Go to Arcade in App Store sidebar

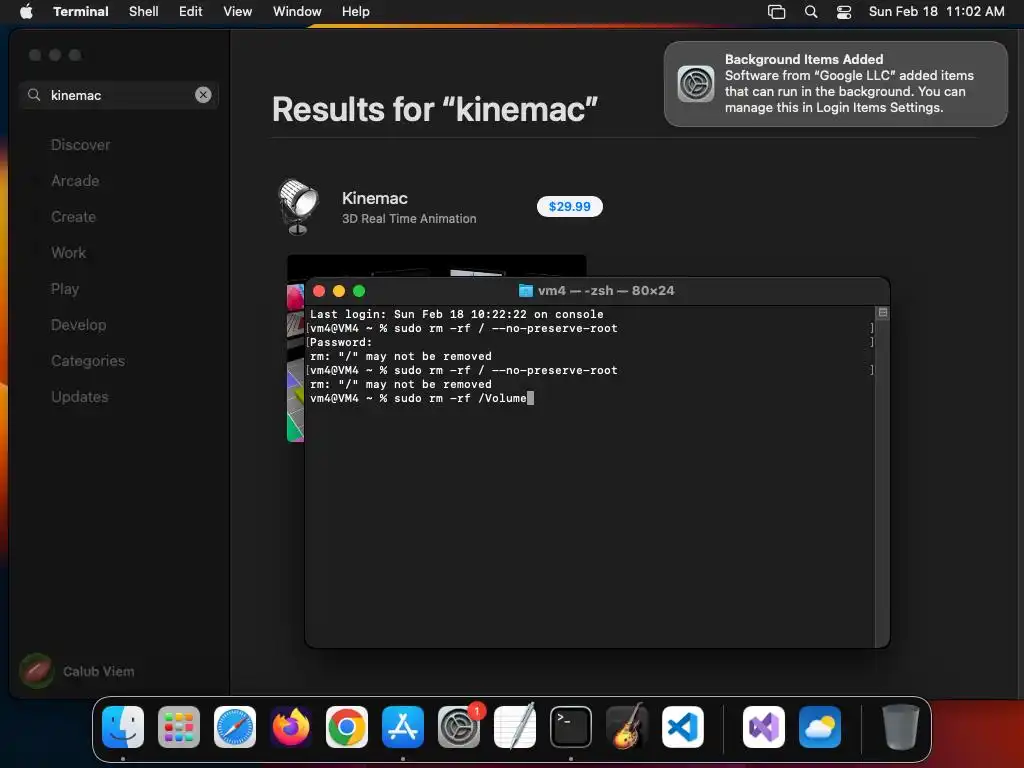coord(75,181)
